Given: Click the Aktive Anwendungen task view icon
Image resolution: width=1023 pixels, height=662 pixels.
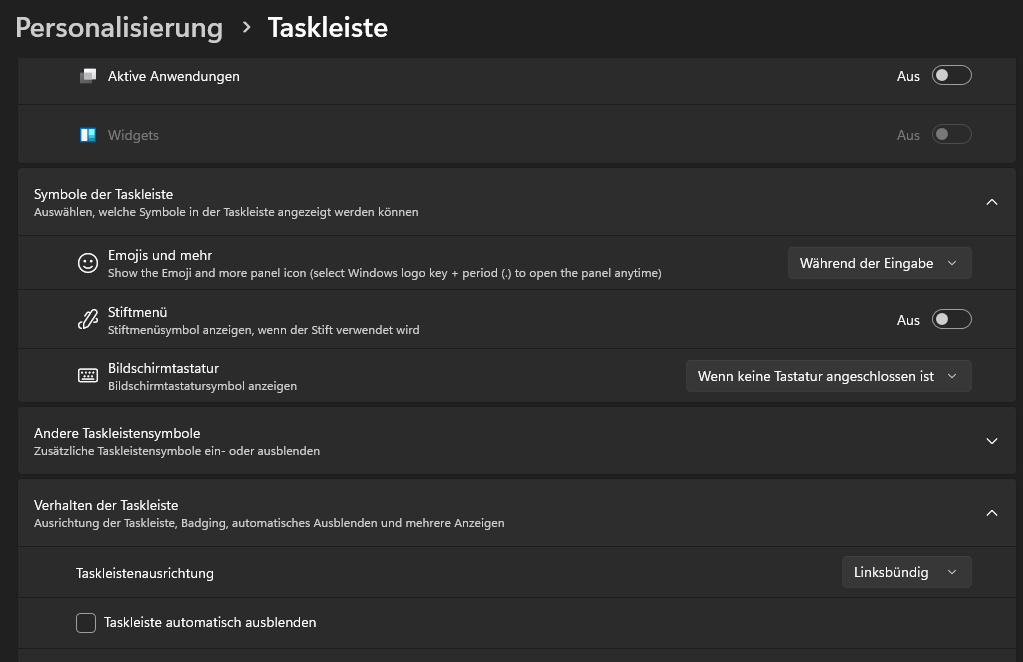Looking at the screenshot, I should tap(88, 76).
